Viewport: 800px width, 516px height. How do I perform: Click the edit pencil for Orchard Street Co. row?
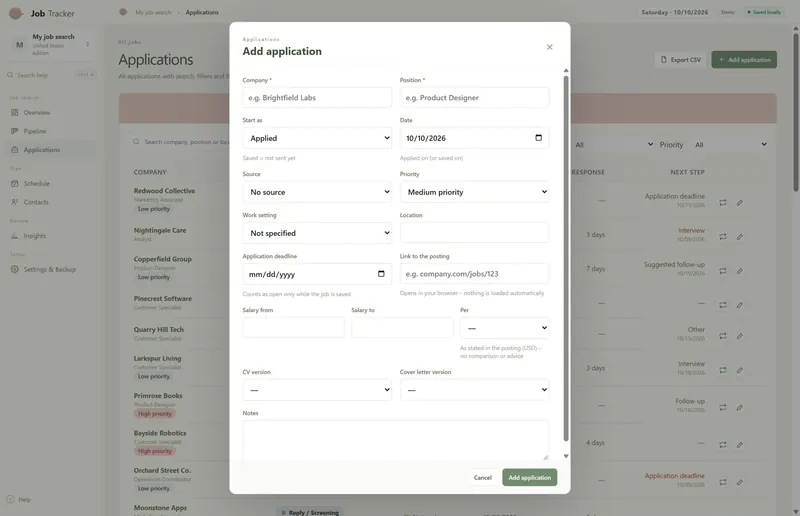[739, 482]
